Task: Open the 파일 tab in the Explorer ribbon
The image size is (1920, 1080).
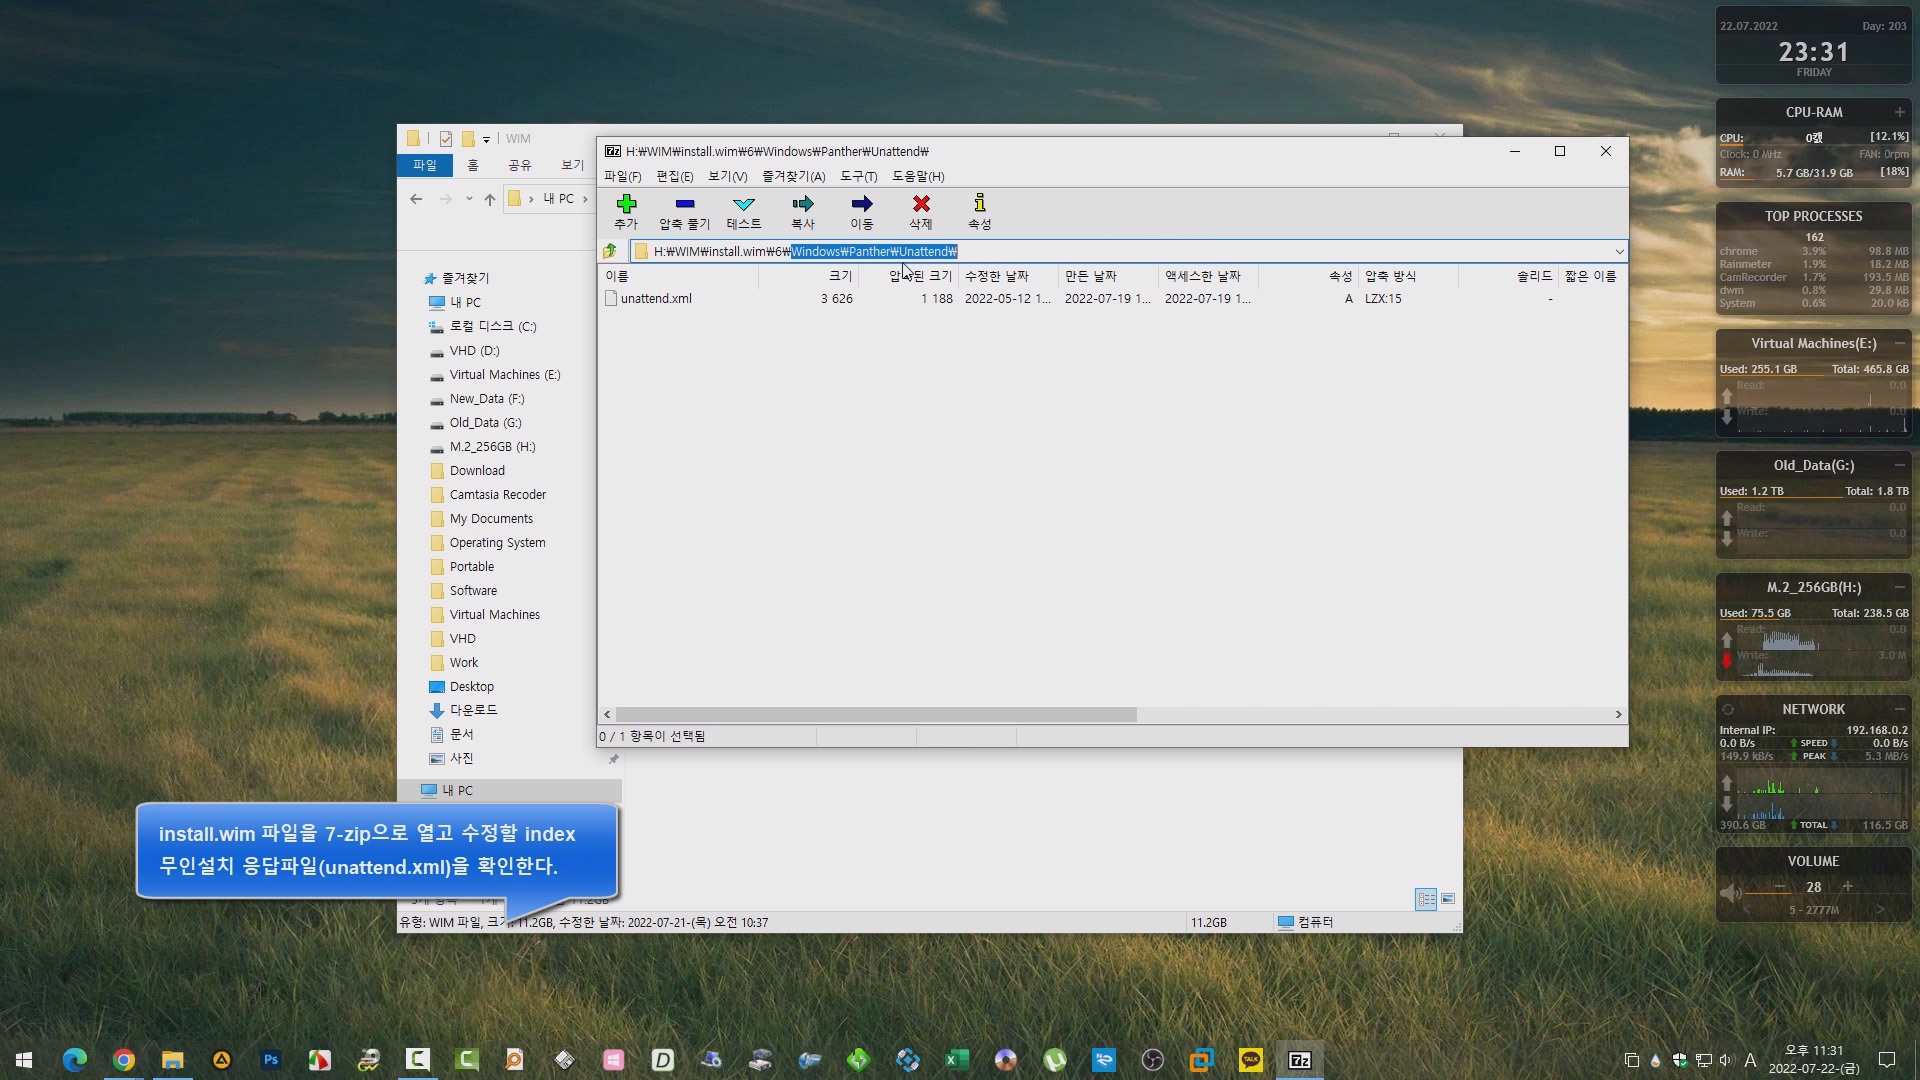Action: pos(425,165)
